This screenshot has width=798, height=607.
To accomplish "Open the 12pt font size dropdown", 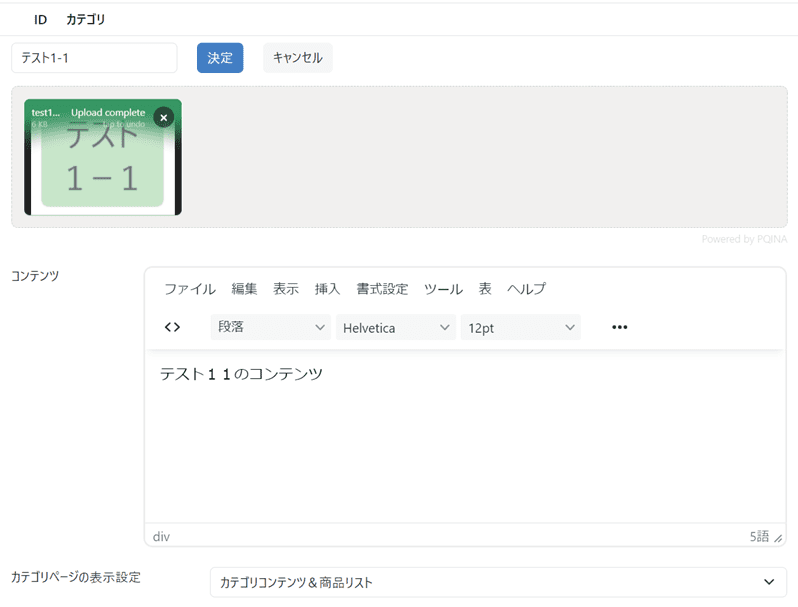I will (521, 327).
